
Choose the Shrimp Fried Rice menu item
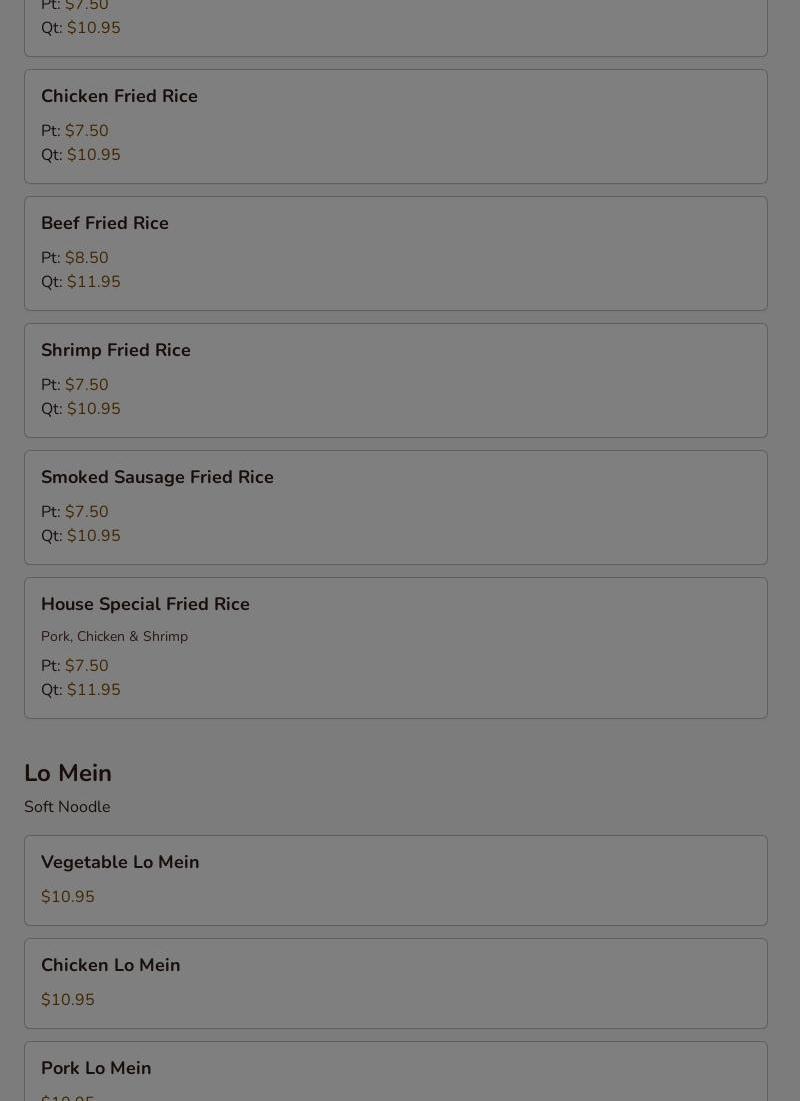tap(395, 381)
